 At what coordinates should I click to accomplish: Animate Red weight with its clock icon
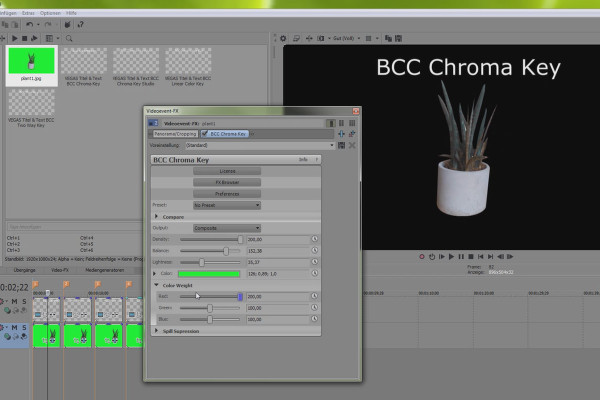[x=315, y=296]
